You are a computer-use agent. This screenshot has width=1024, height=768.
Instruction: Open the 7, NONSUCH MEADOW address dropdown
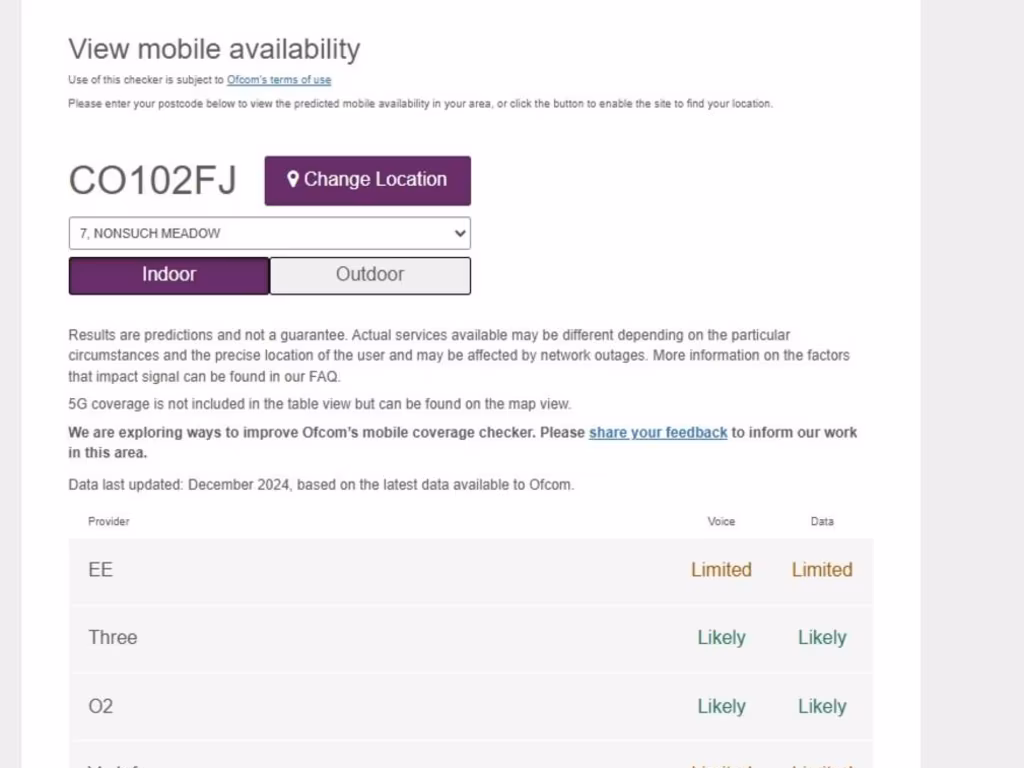pyautogui.click(x=269, y=233)
